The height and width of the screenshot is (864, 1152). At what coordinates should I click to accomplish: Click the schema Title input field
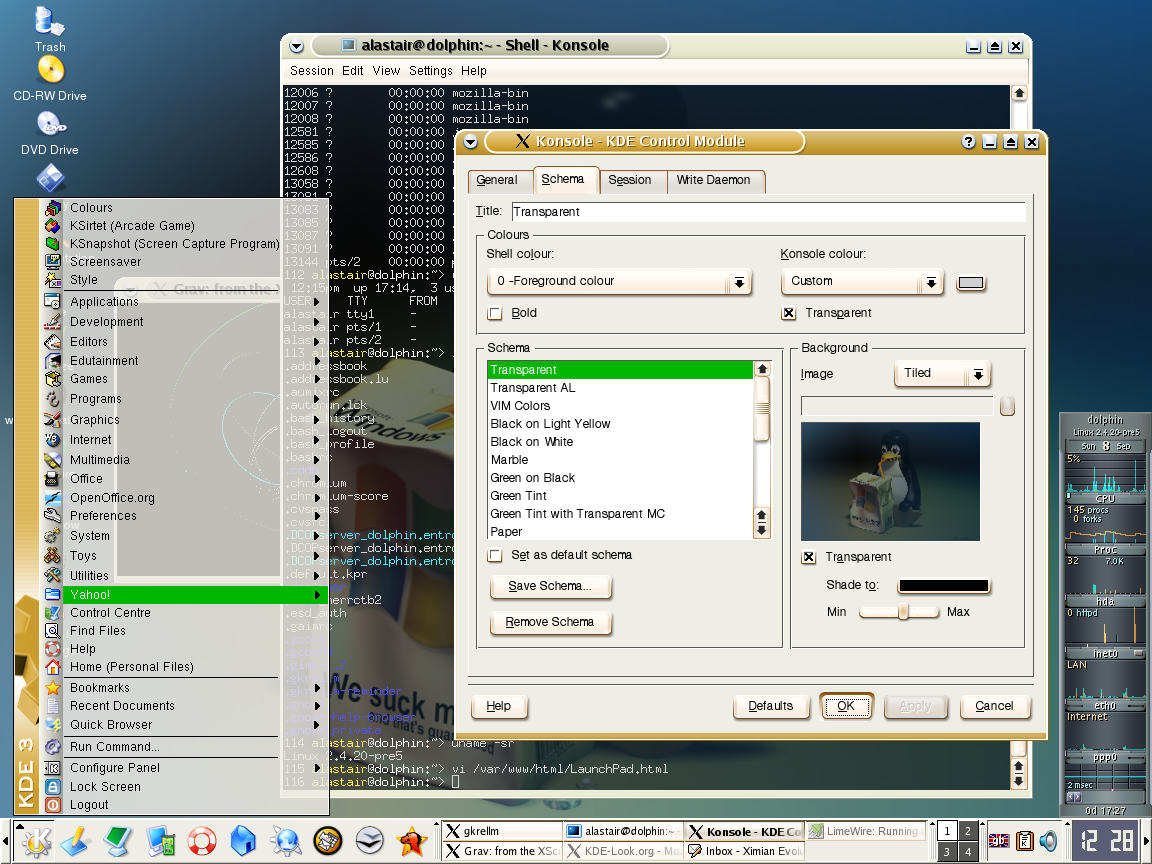point(768,212)
